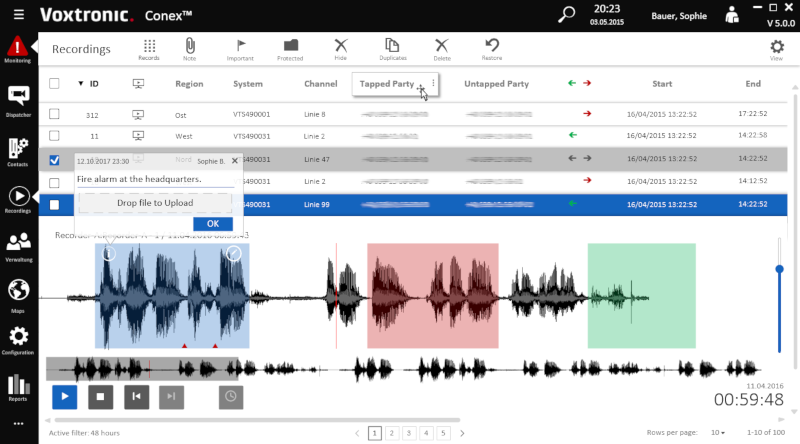Open the Contacts sidebar icon
Viewport: 800px width, 444px height.
(18, 152)
